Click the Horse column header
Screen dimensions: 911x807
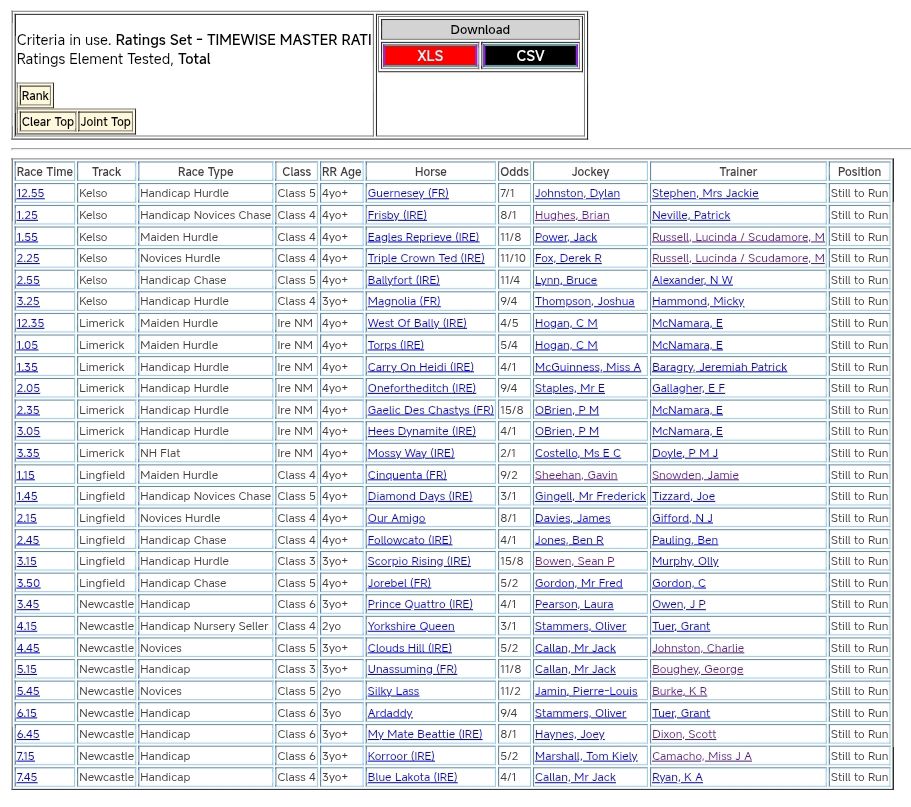tap(430, 172)
